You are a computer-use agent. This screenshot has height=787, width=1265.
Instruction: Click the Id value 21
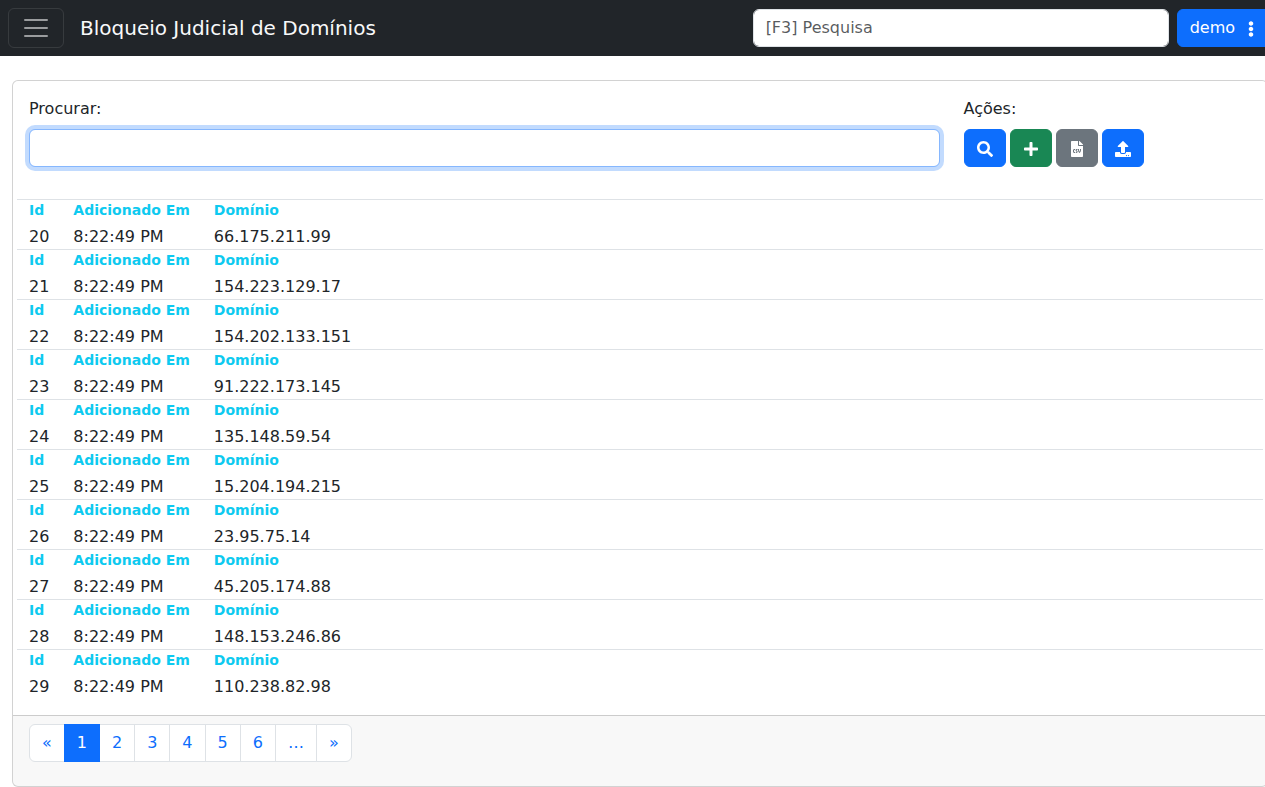tap(39, 287)
